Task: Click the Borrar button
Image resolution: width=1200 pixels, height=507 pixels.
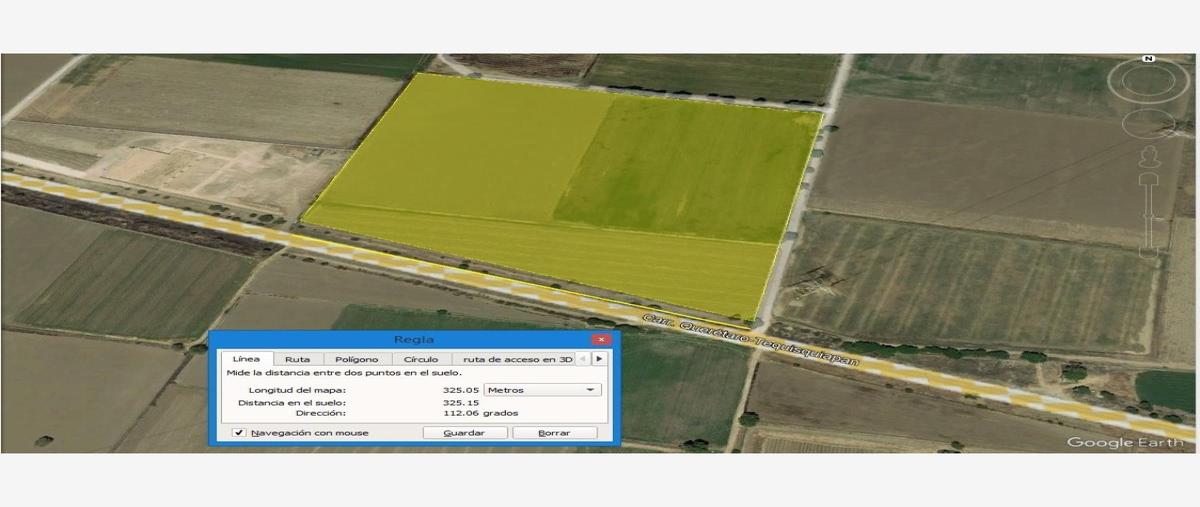Action: tap(554, 433)
